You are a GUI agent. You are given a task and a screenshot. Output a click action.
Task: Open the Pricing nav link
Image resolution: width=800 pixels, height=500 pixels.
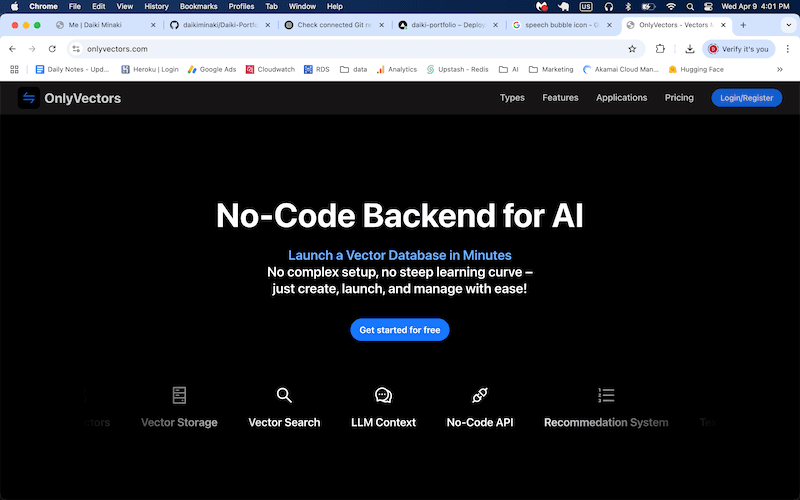click(x=679, y=97)
